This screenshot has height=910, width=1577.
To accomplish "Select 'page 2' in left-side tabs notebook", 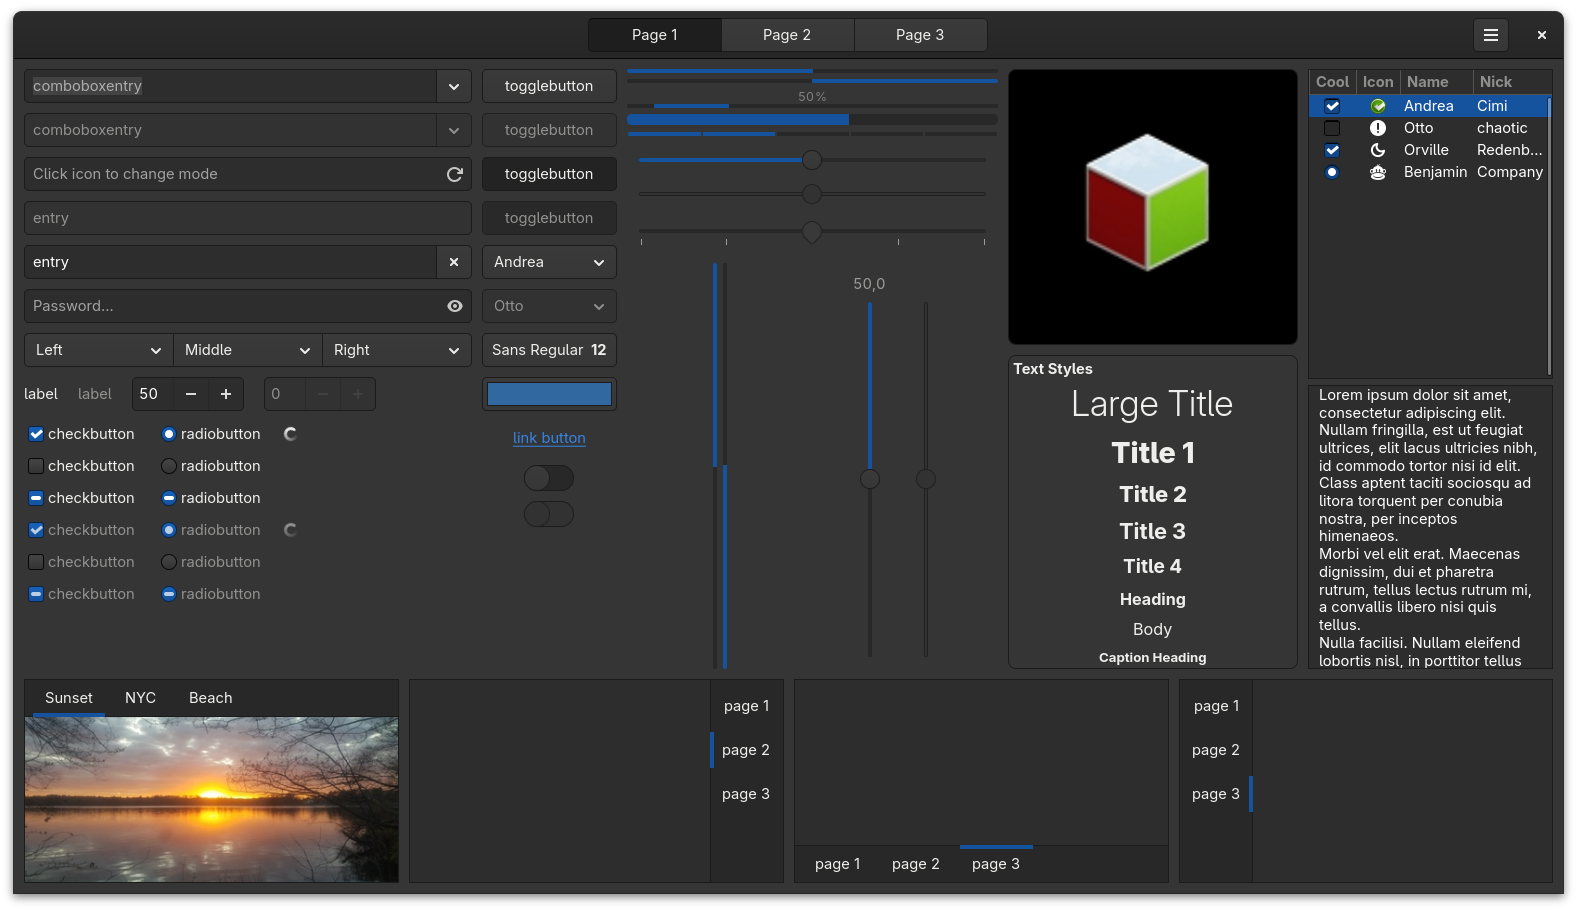I will (1216, 750).
